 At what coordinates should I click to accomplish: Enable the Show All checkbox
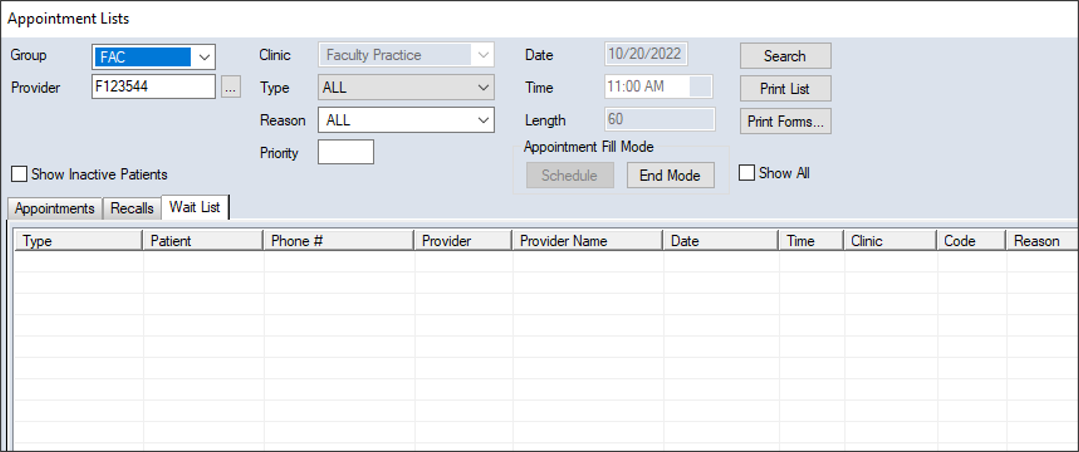pos(746,173)
